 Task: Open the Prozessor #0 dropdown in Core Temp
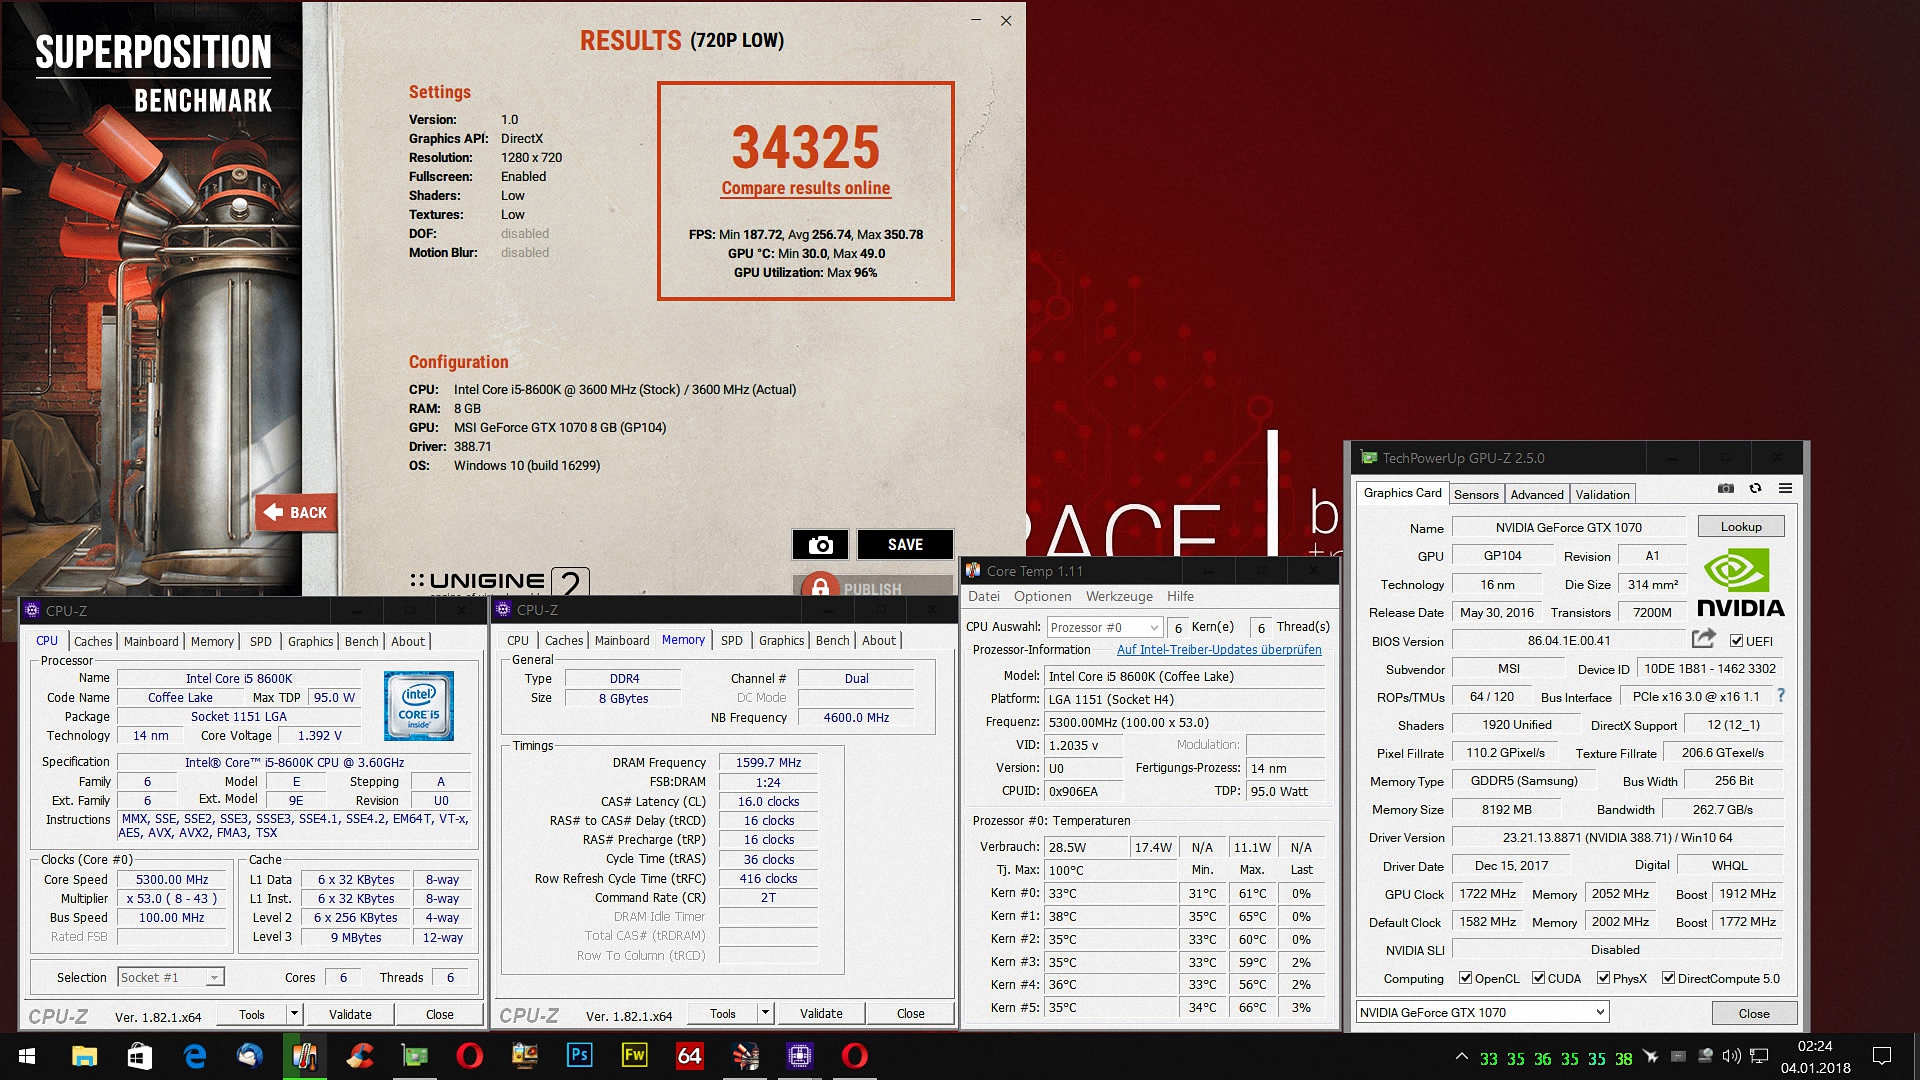click(1104, 627)
